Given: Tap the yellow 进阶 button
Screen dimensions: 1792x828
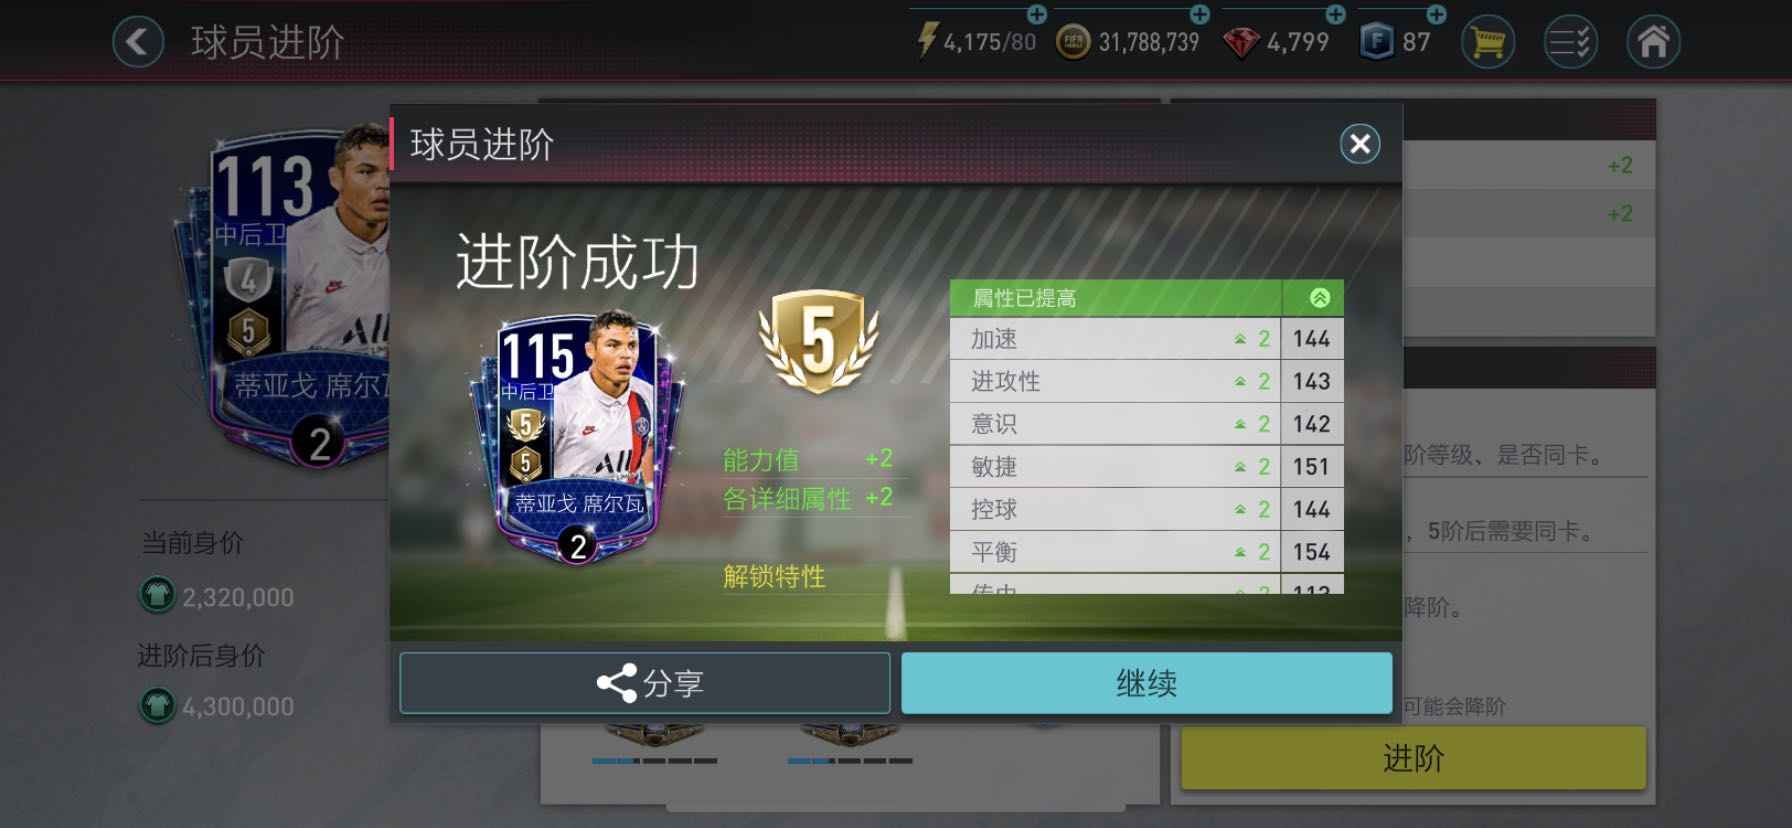Looking at the screenshot, I should (1414, 758).
